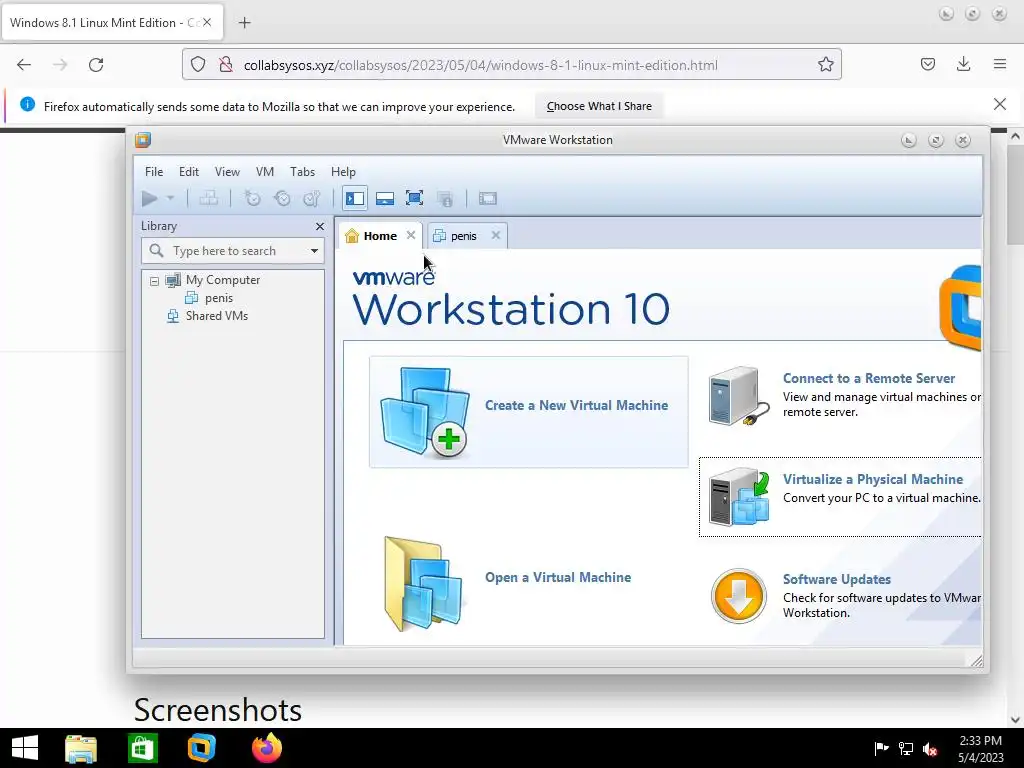Click the Home tab house icon
1024x768 pixels.
(x=351, y=236)
